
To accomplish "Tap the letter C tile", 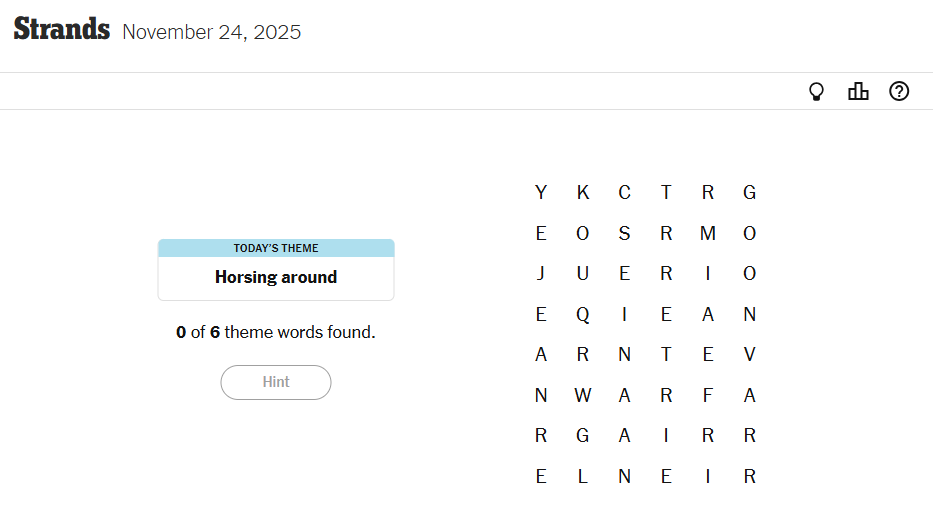I will tap(624, 193).
